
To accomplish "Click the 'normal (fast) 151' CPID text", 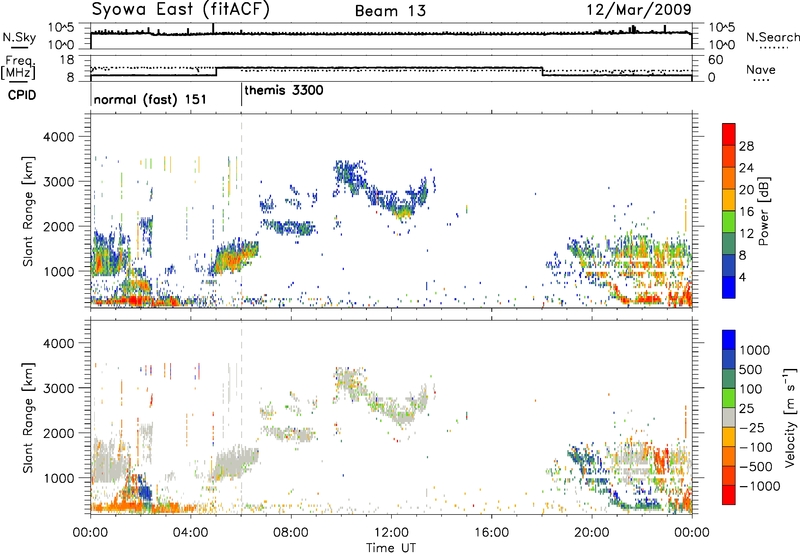I will coord(150,99).
